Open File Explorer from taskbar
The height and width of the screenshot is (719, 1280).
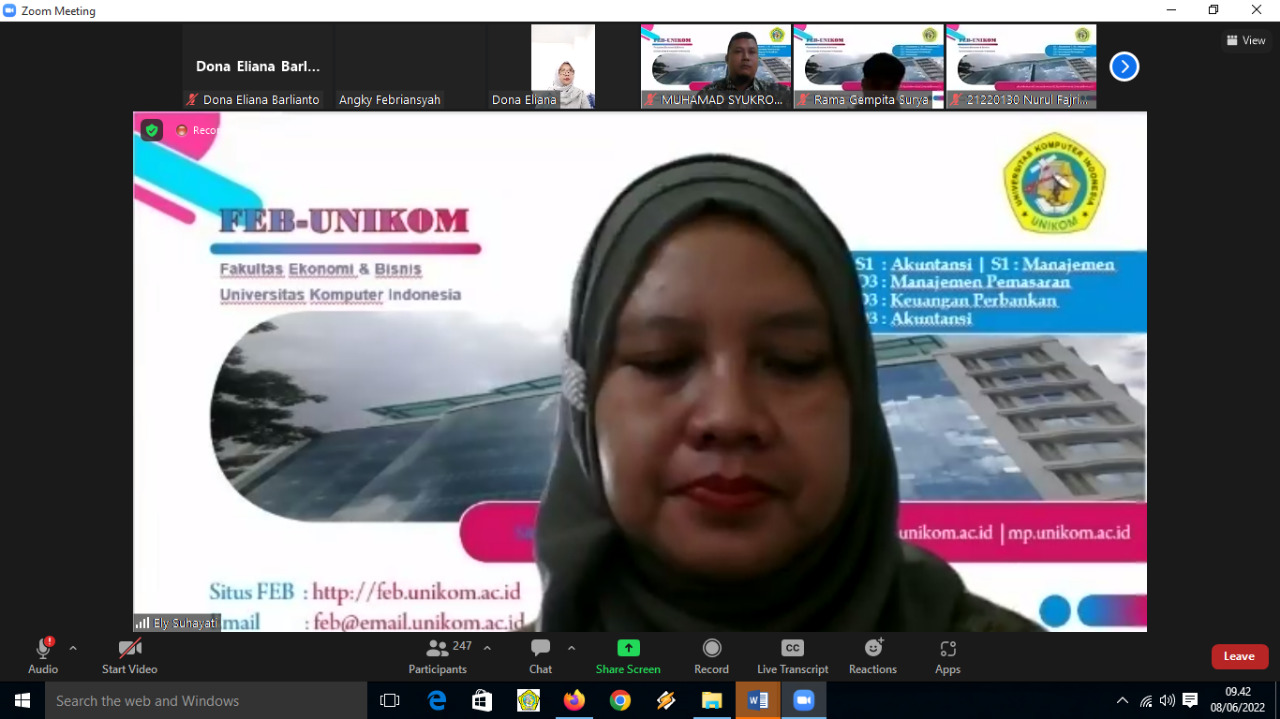click(712, 701)
